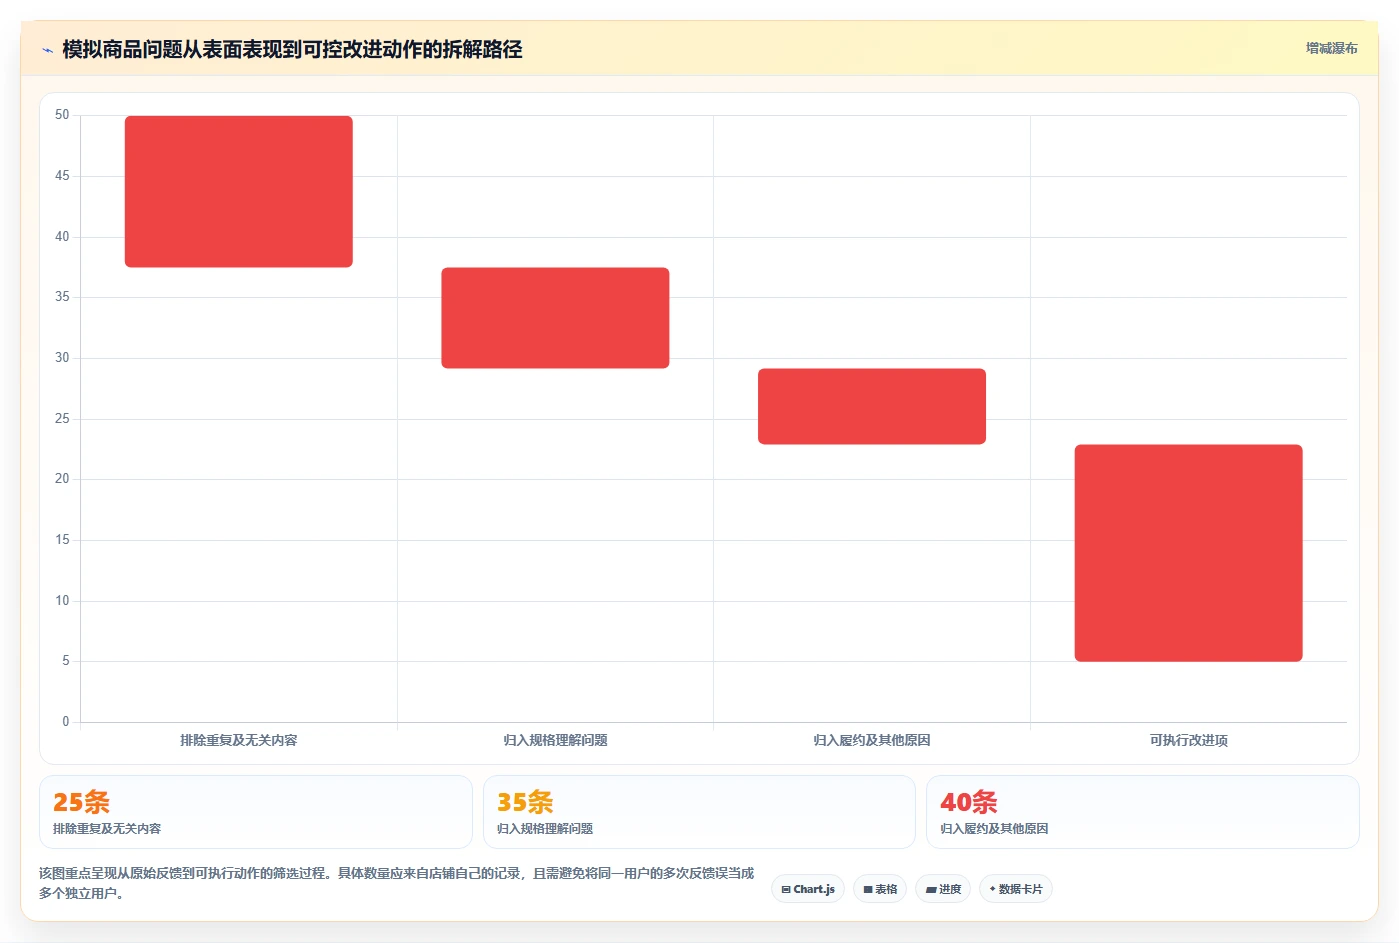The width and height of the screenshot is (1399, 943).
Task: Click the red bar for 归入规格理解问题
Action: pyautogui.click(x=555, y=317)
